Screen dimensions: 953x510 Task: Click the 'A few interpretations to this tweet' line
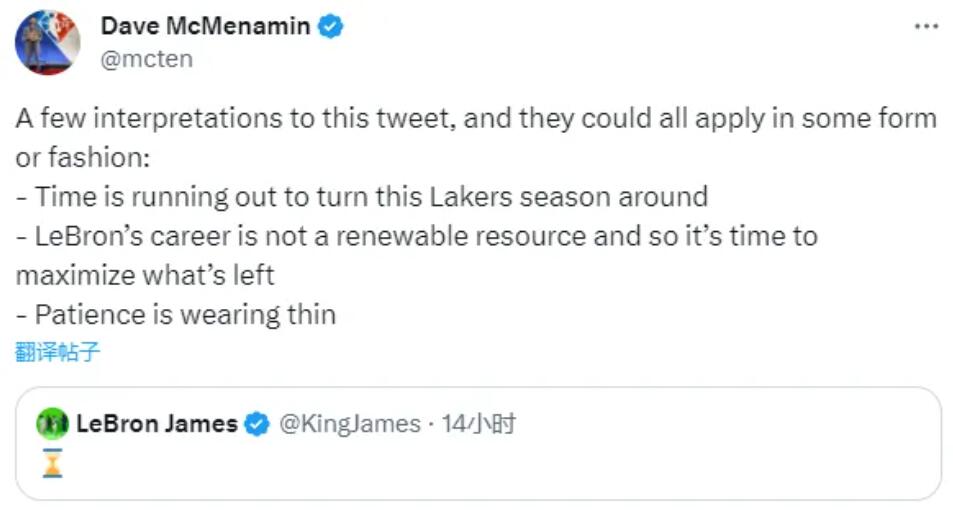click(476, 119)
